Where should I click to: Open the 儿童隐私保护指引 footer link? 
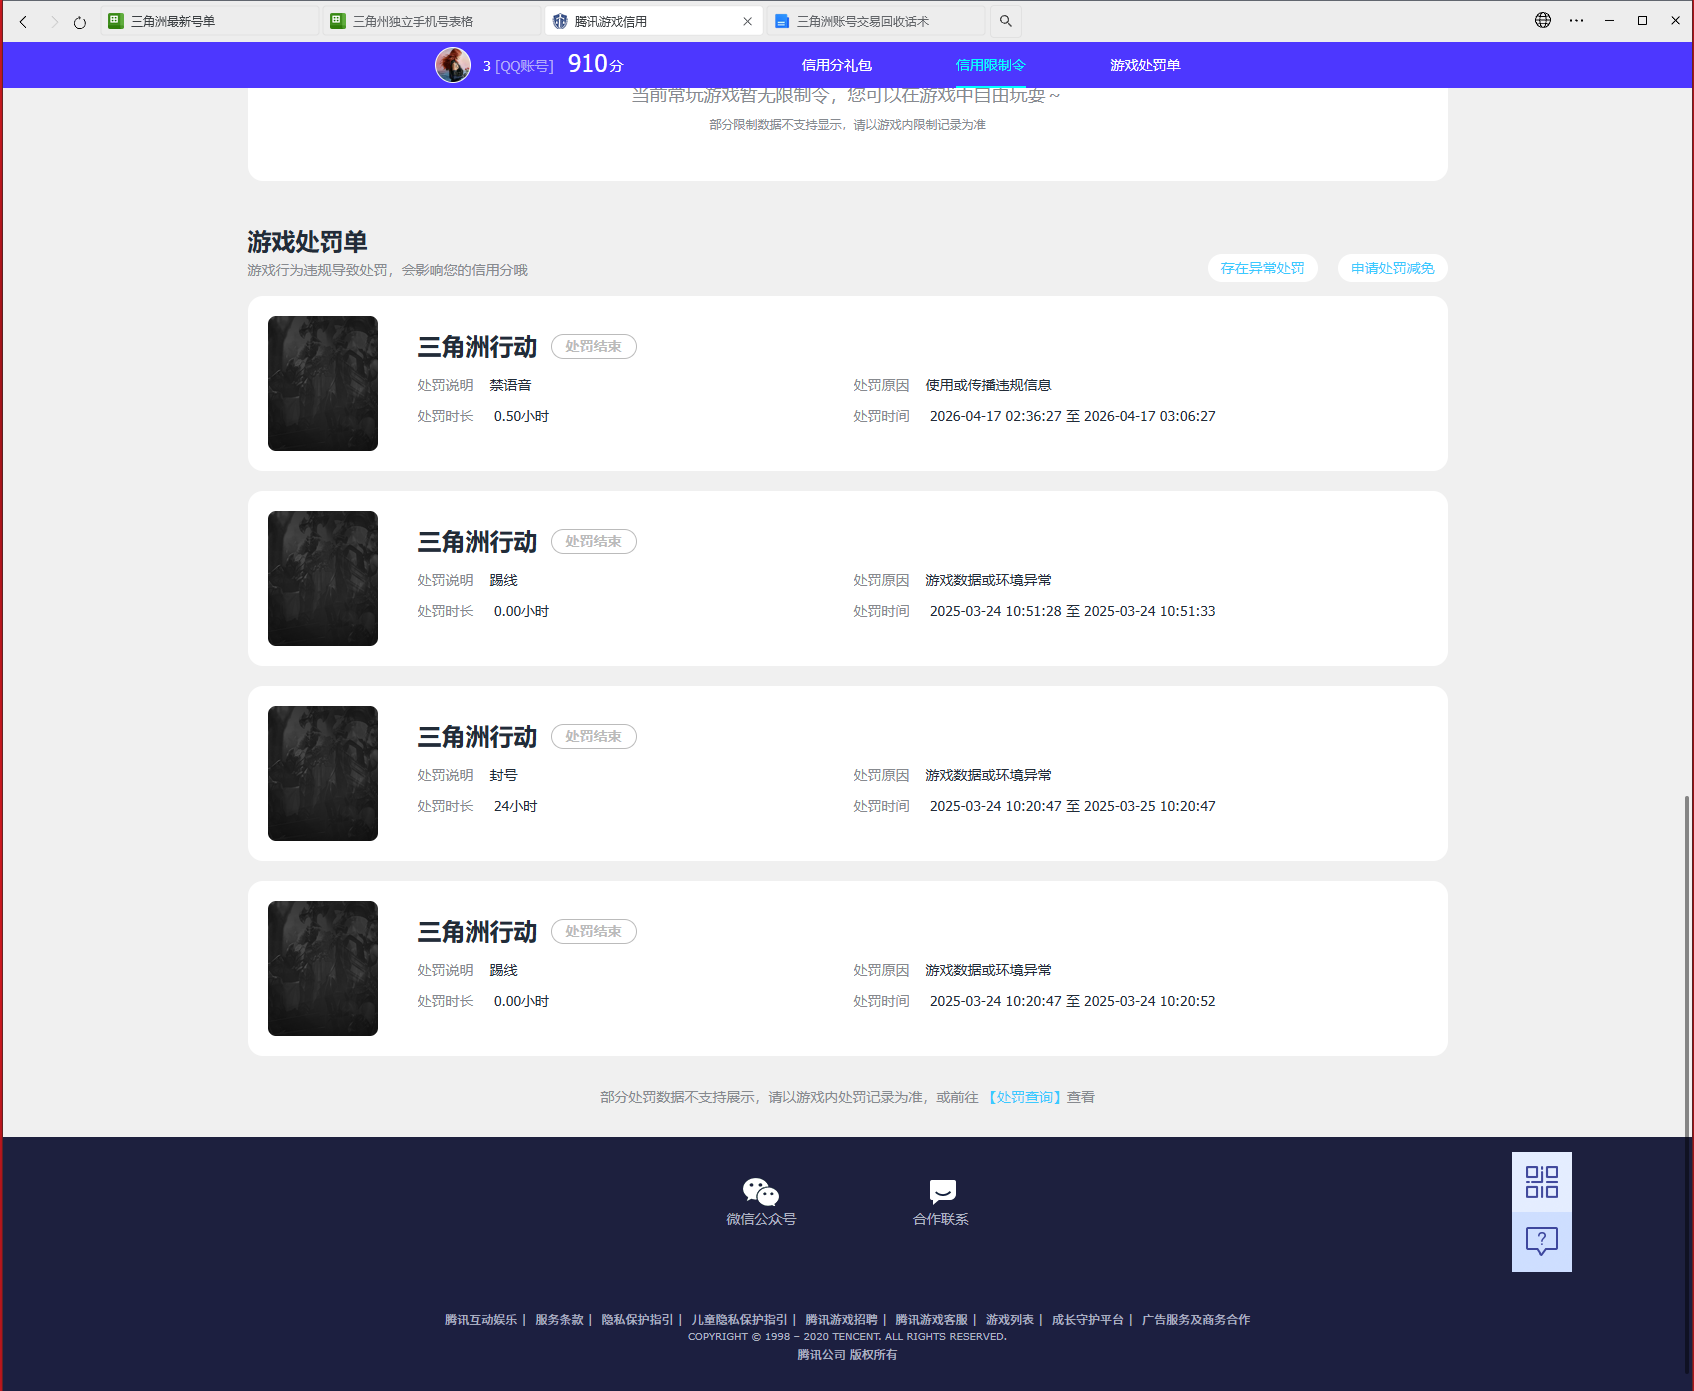[739, 1320]
